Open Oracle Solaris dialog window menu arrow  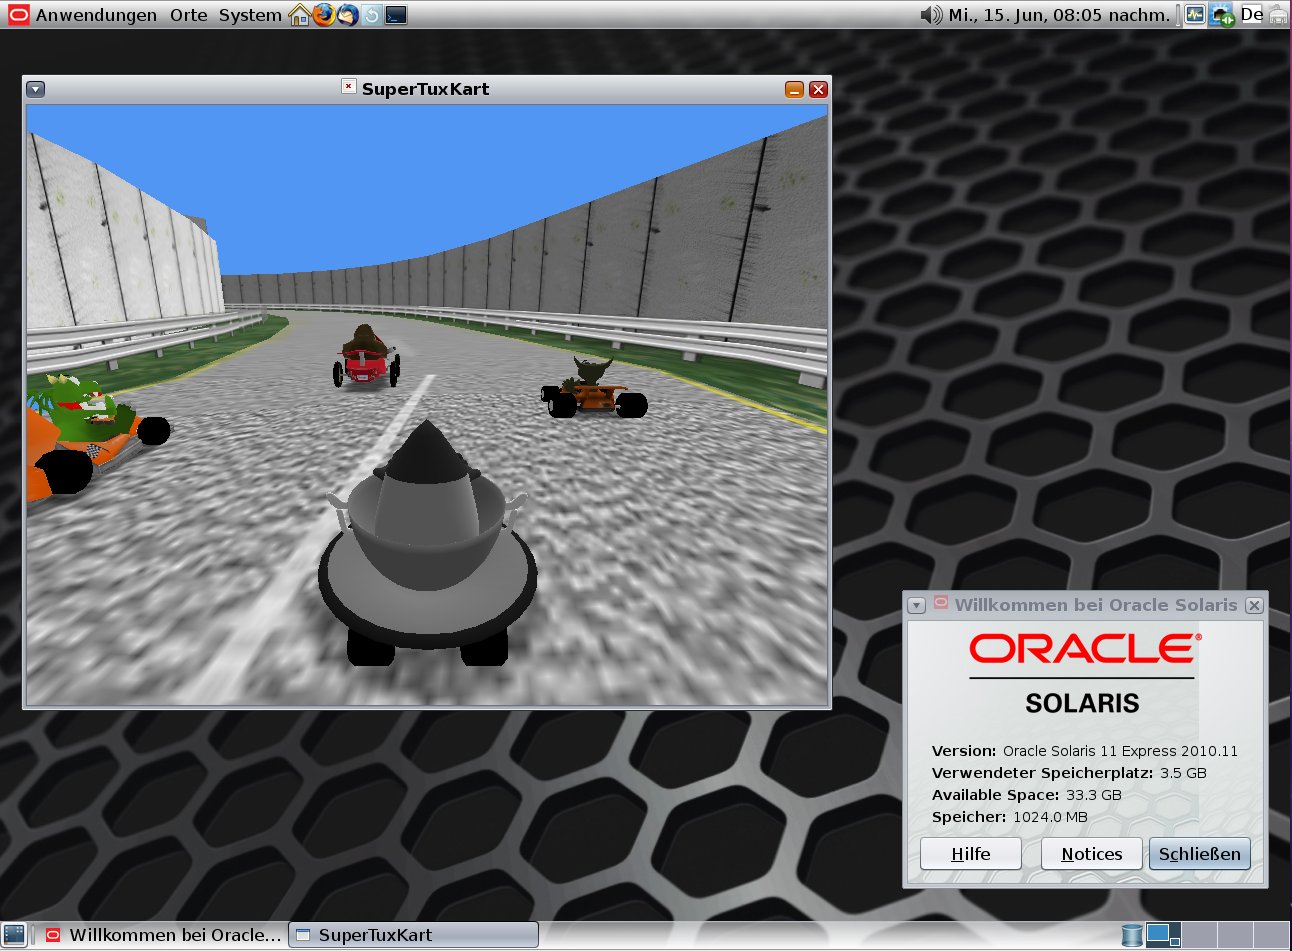916,605
